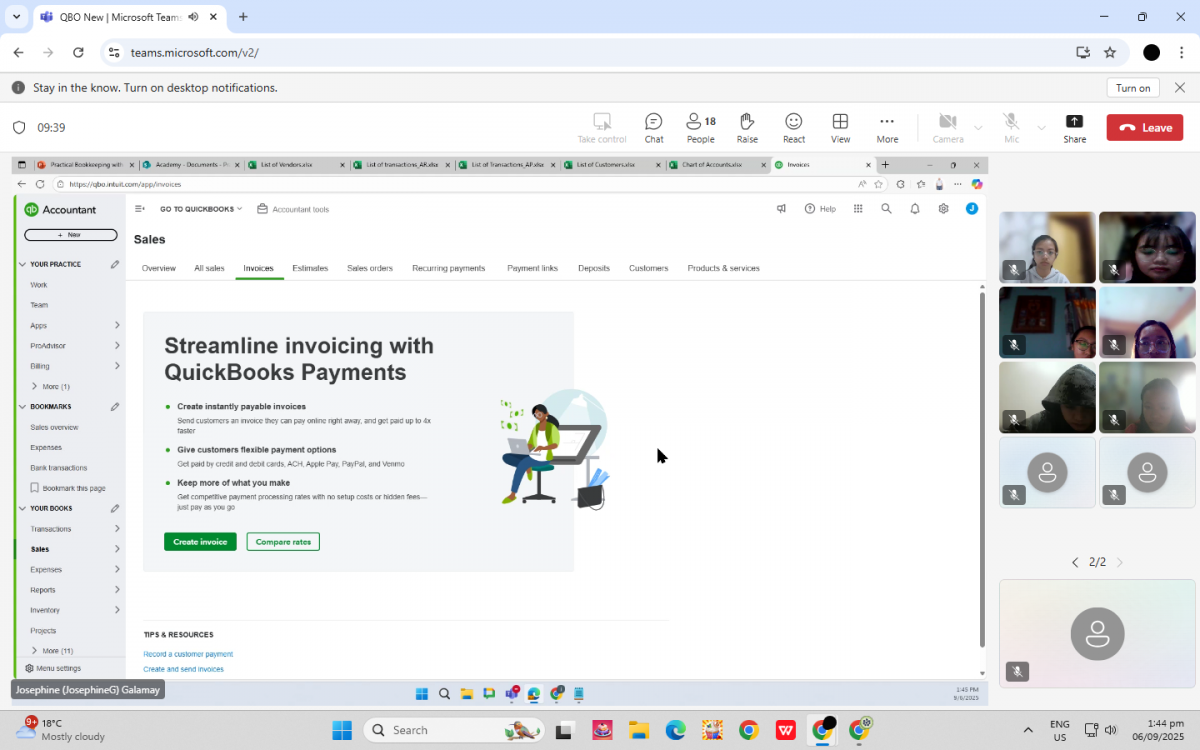The width and height of the screenshot is (1200, 750).
Task: Toggle the Camera on
Action: tap(947, 127)
